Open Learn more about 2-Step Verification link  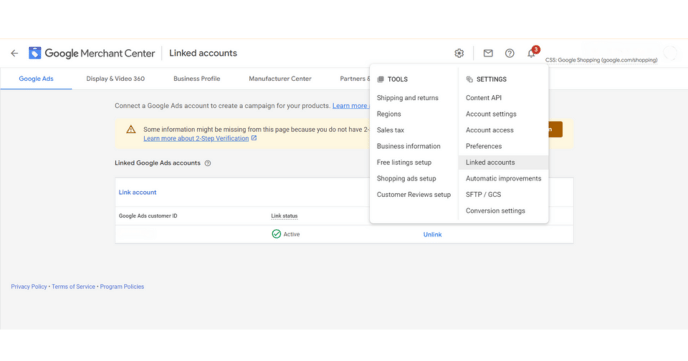pyautogui.click(x=196, y=138)
